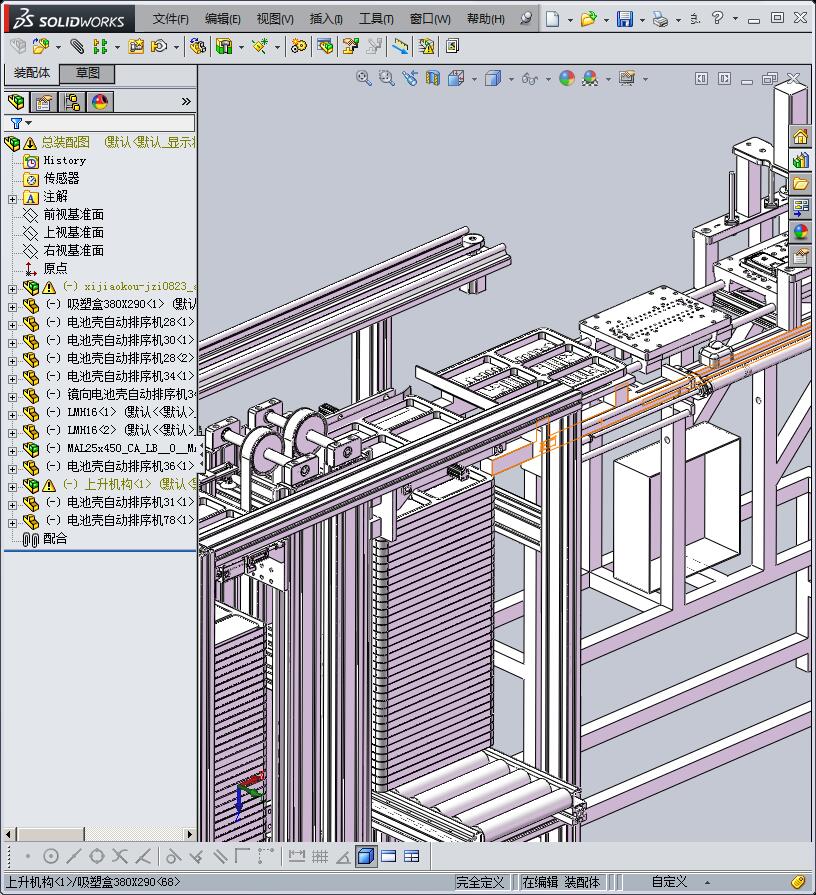This screenshot has height=895, width=816.
Task: Click the 自定义 units button in status bar
Action: point(669,882)
